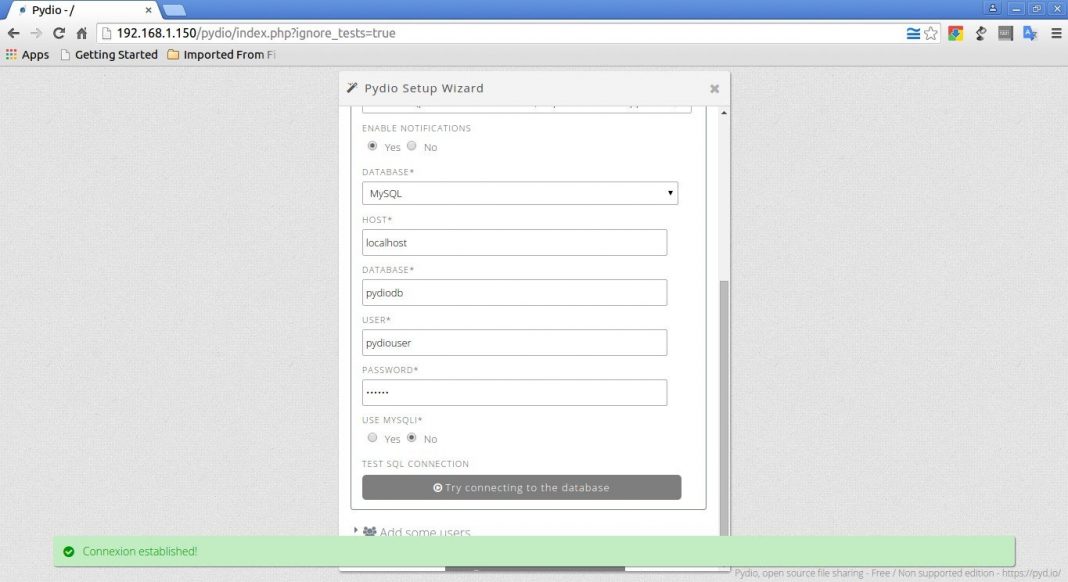Click the users group icon
Viewport: 1068px width, 582px height.
click(369, 531)
